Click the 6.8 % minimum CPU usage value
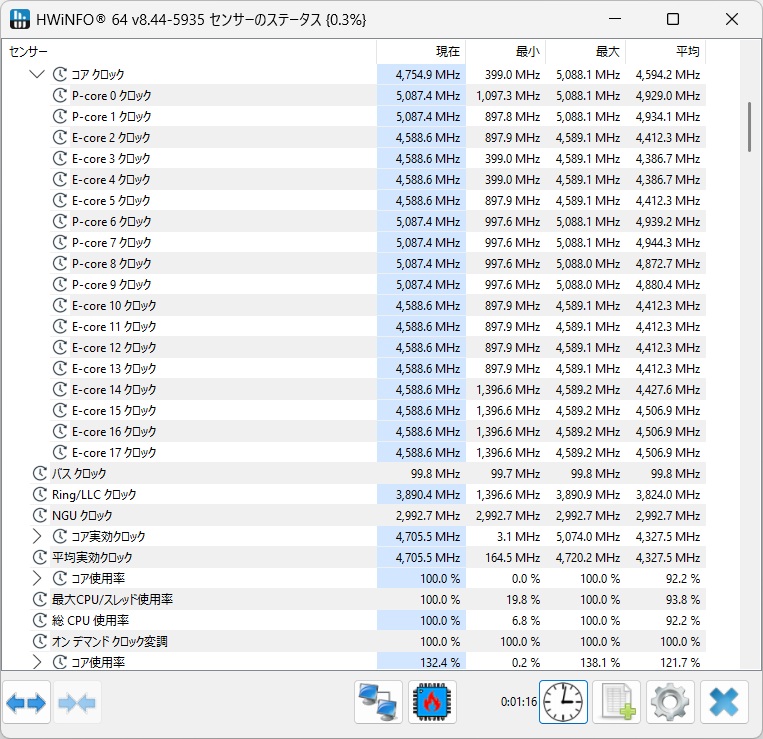Screen dimensions: 763x739 (x=526, y=620)
